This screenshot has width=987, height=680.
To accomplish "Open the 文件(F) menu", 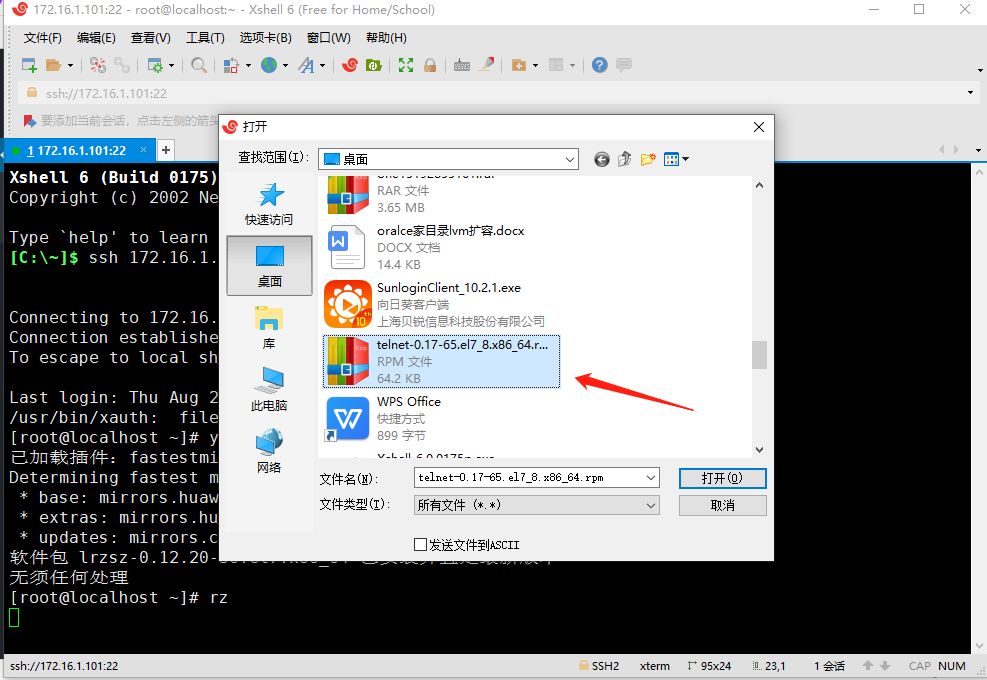I will pyautogui.click(x=43, y=38).
